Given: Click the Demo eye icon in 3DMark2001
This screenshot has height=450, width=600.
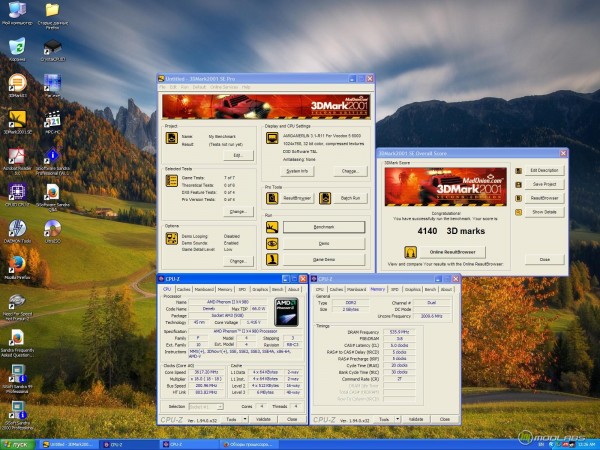Looking at the screenshot, I should pyautogui.click(x=272, y=243).
